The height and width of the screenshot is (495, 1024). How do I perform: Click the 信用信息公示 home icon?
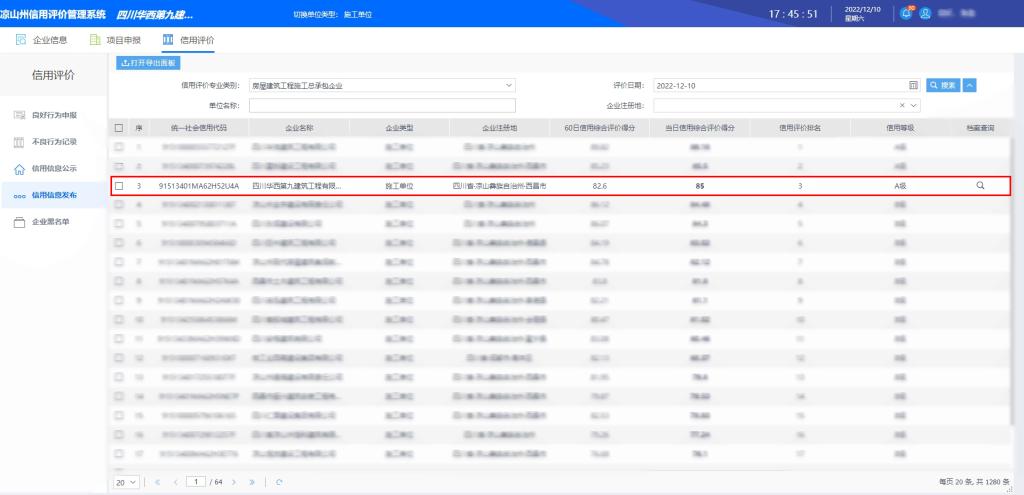[20, 168]
